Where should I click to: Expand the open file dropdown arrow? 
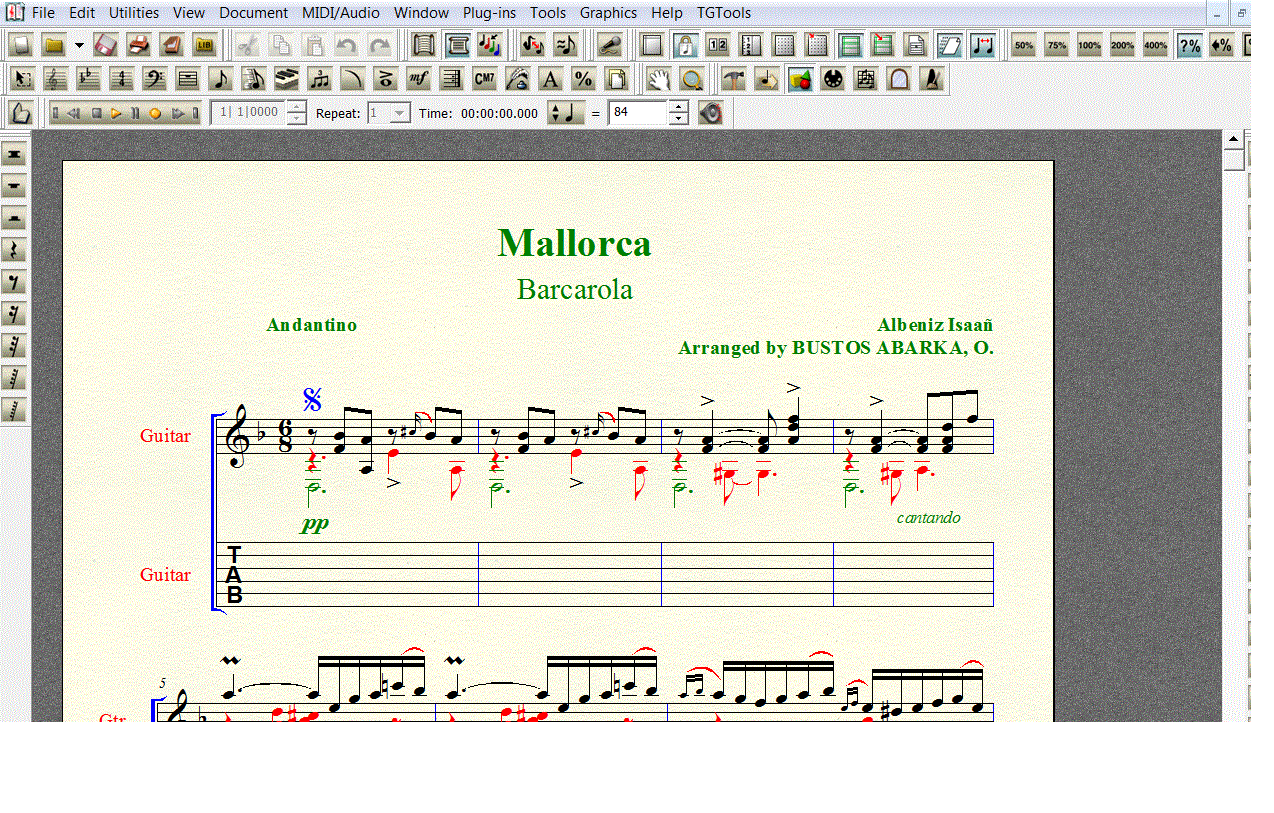click(79, 45)
